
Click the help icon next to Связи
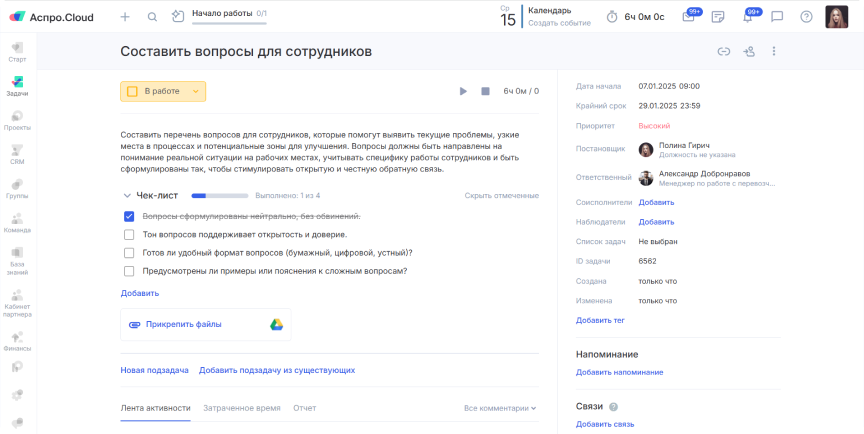[613, 406]
